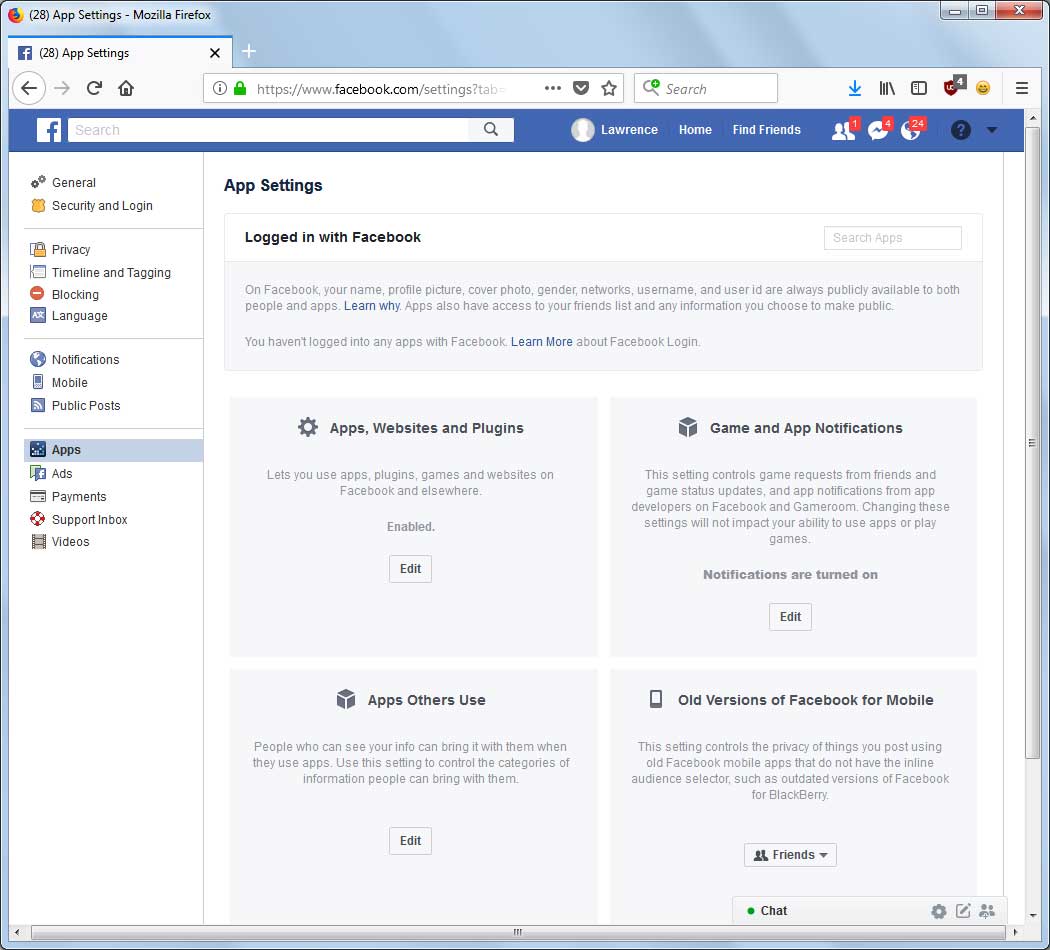Open Firefox hamburger menu
1050x950 pixels.
(1022, 88)
